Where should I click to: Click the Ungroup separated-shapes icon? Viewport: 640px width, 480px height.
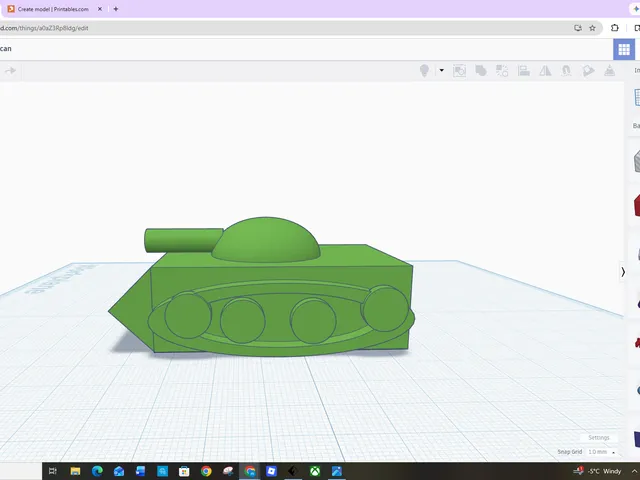pos(502,71)
